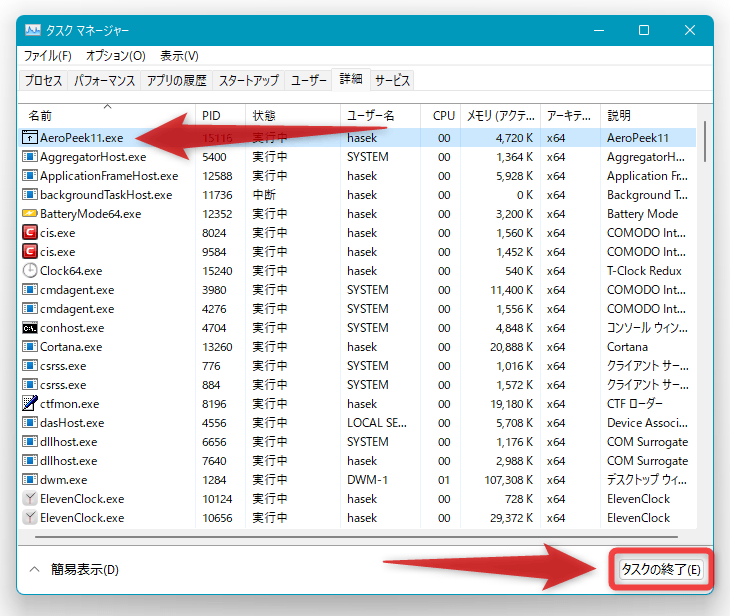Click the ElevenClock.exe icon with PID 10124

tap(30, 499)
